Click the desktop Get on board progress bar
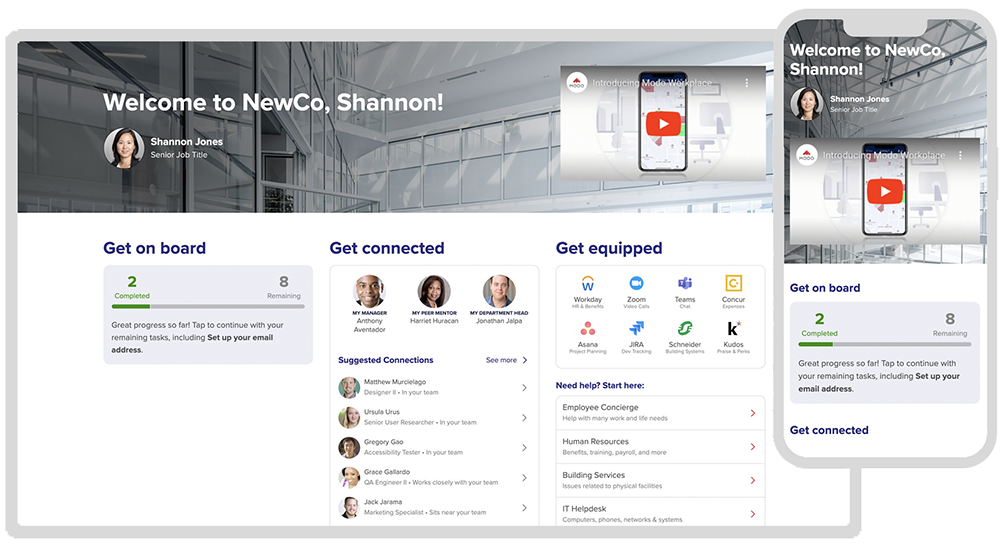The image size is (1000, 546). pos(207,306)
